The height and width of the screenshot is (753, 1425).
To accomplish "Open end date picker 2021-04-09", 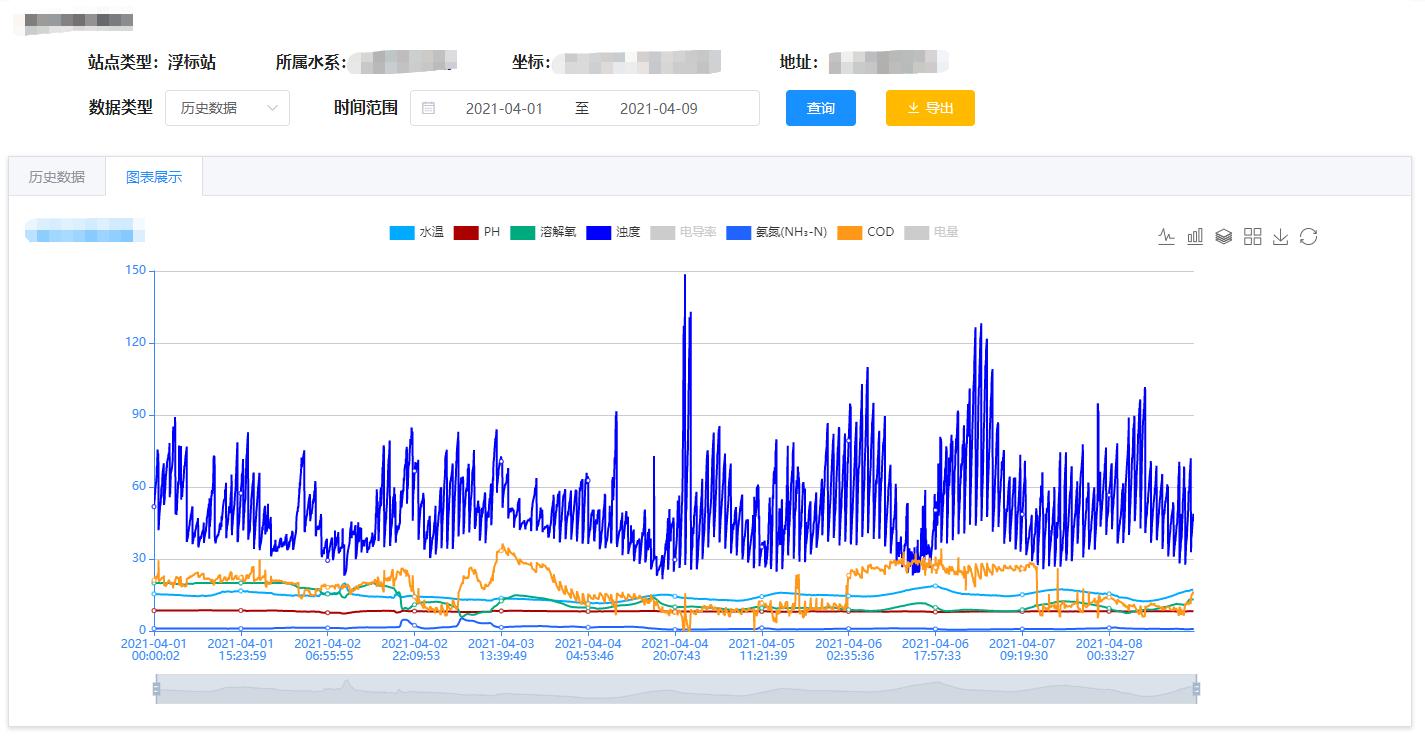I will click(658, 108).
